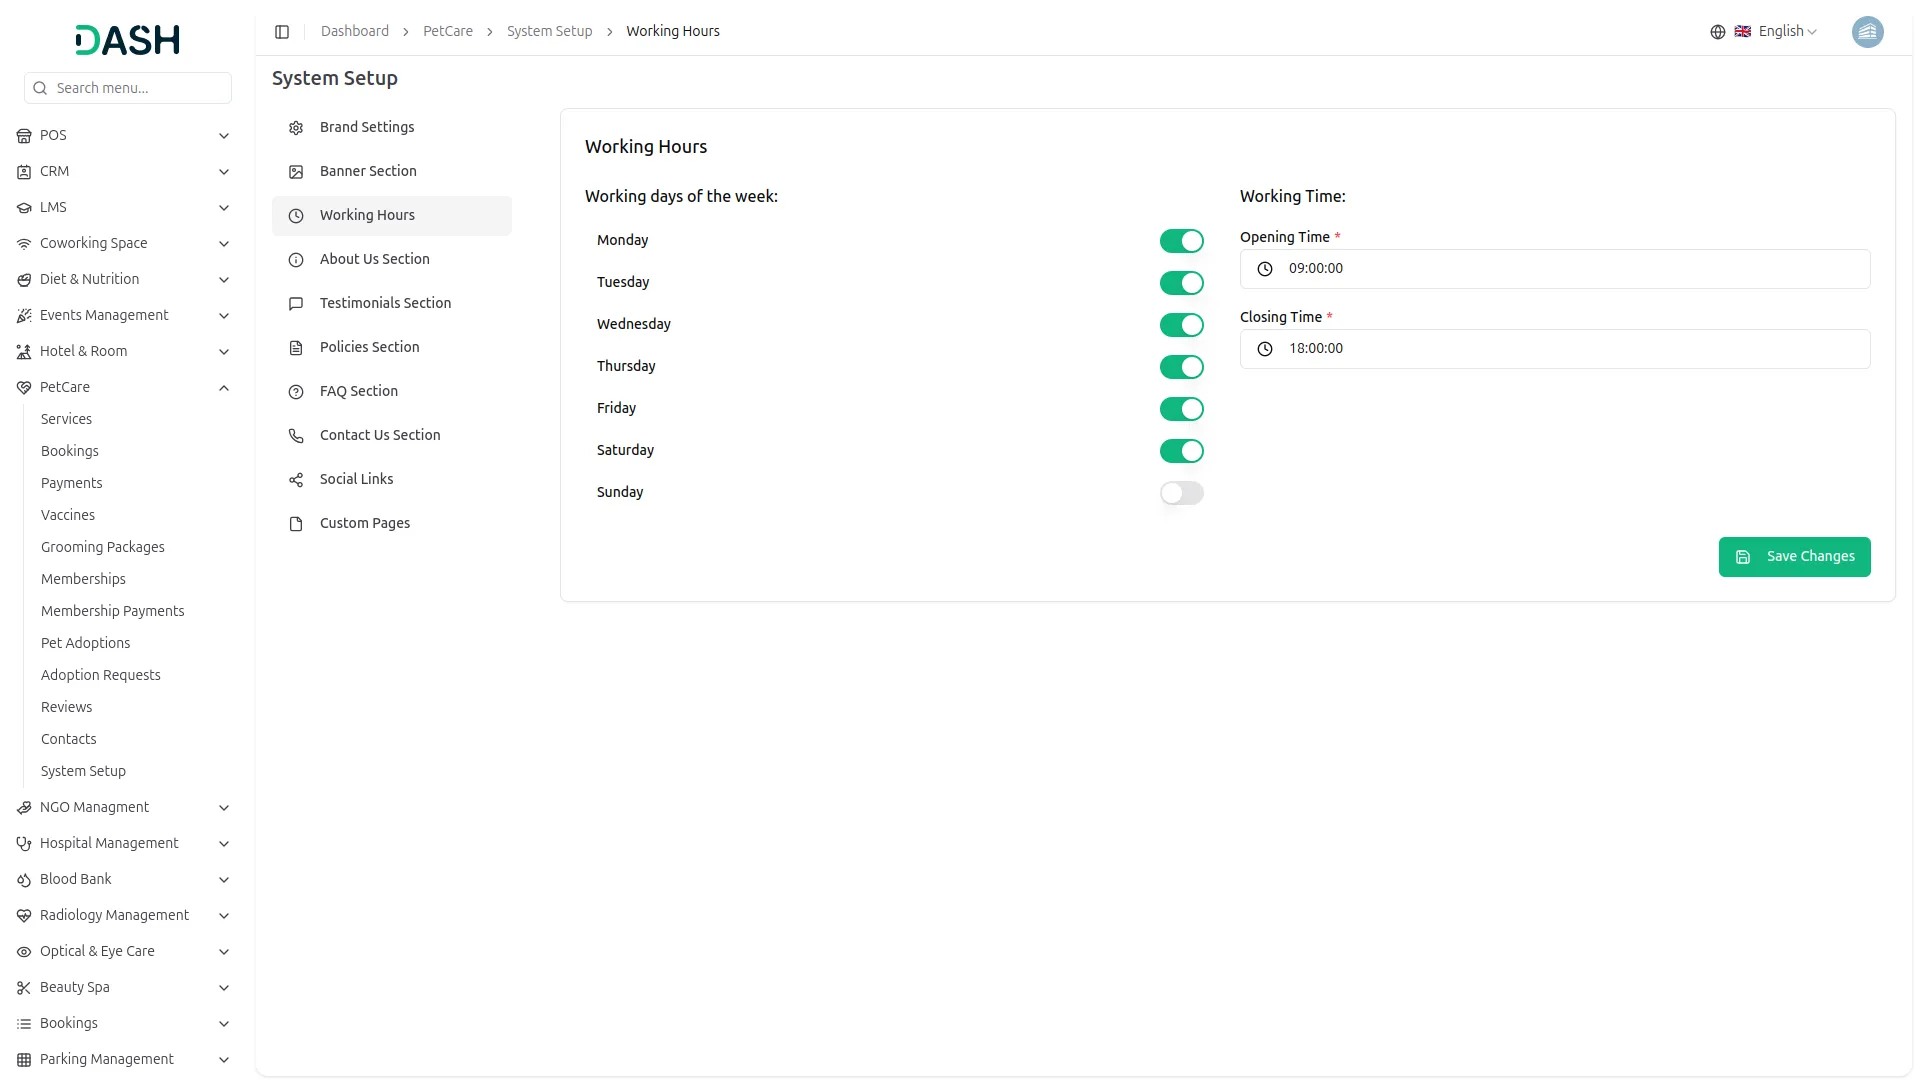Click the System Setup breadcrumb link
Screen dimensions: 1920x1080
click(549, 32)
